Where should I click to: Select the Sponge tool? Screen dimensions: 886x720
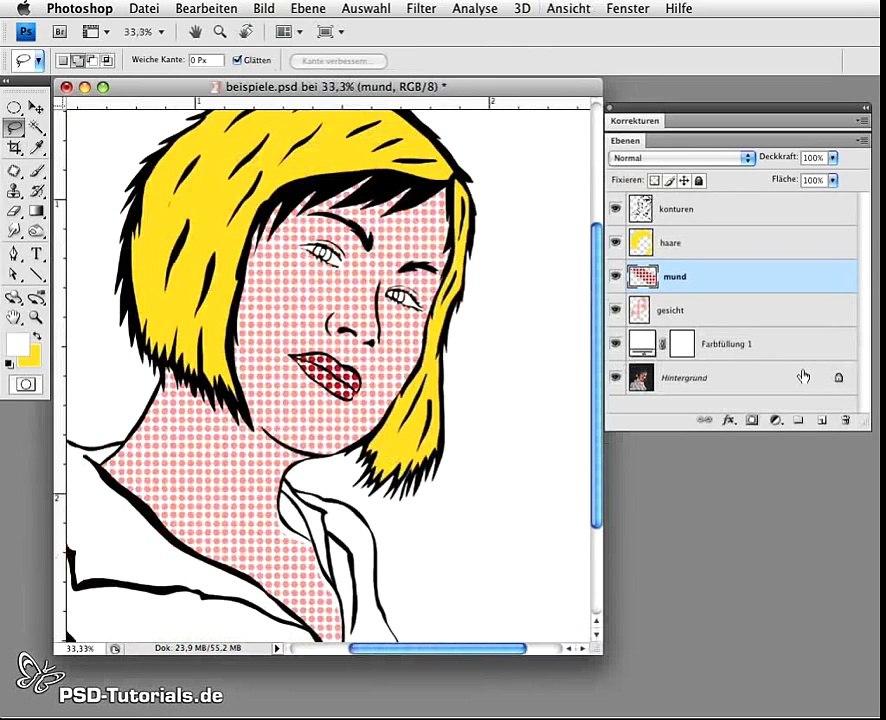[36, 231]
